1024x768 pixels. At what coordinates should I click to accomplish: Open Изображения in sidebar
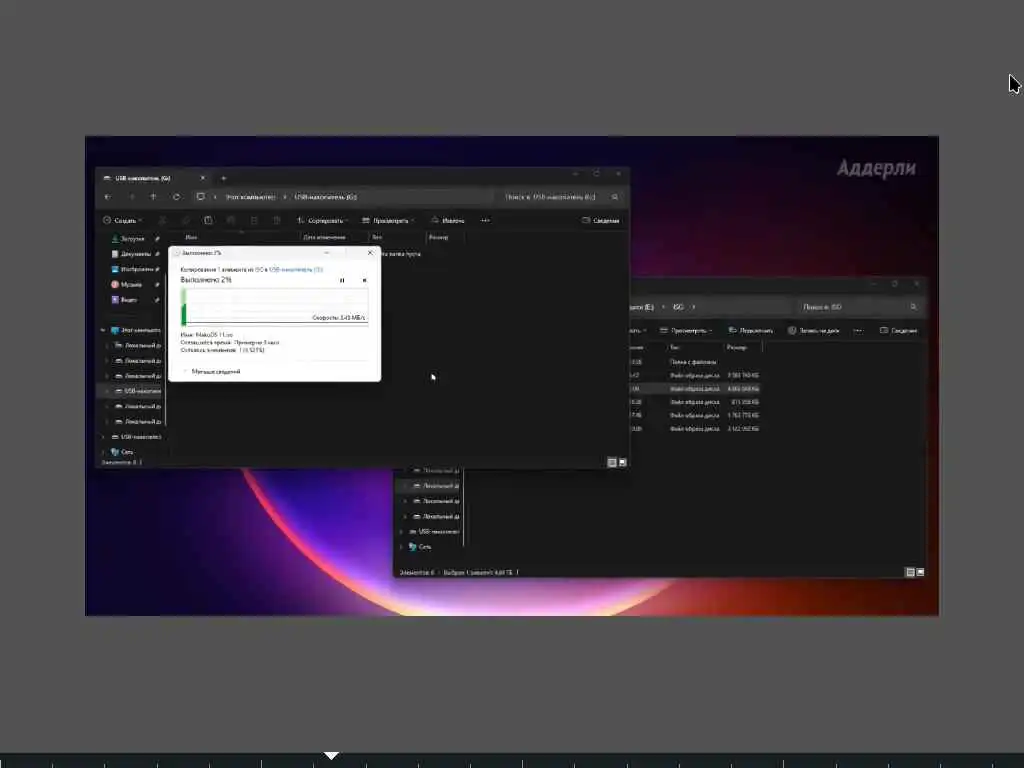132,269
